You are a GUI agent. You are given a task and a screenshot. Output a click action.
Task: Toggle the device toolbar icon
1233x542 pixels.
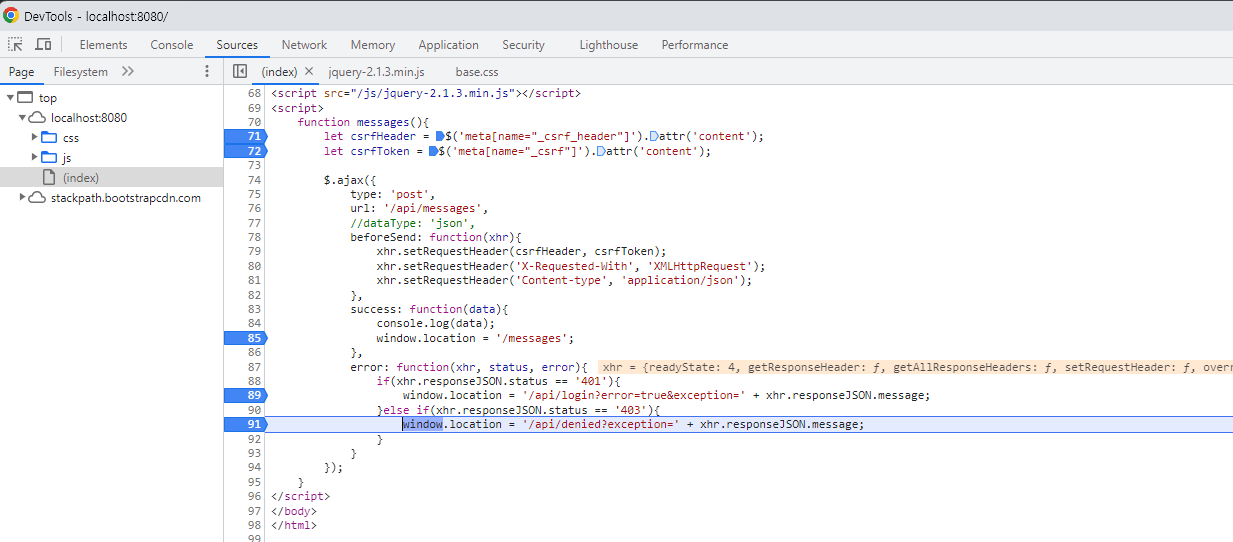pyautogui.click(x=43, y=45)
